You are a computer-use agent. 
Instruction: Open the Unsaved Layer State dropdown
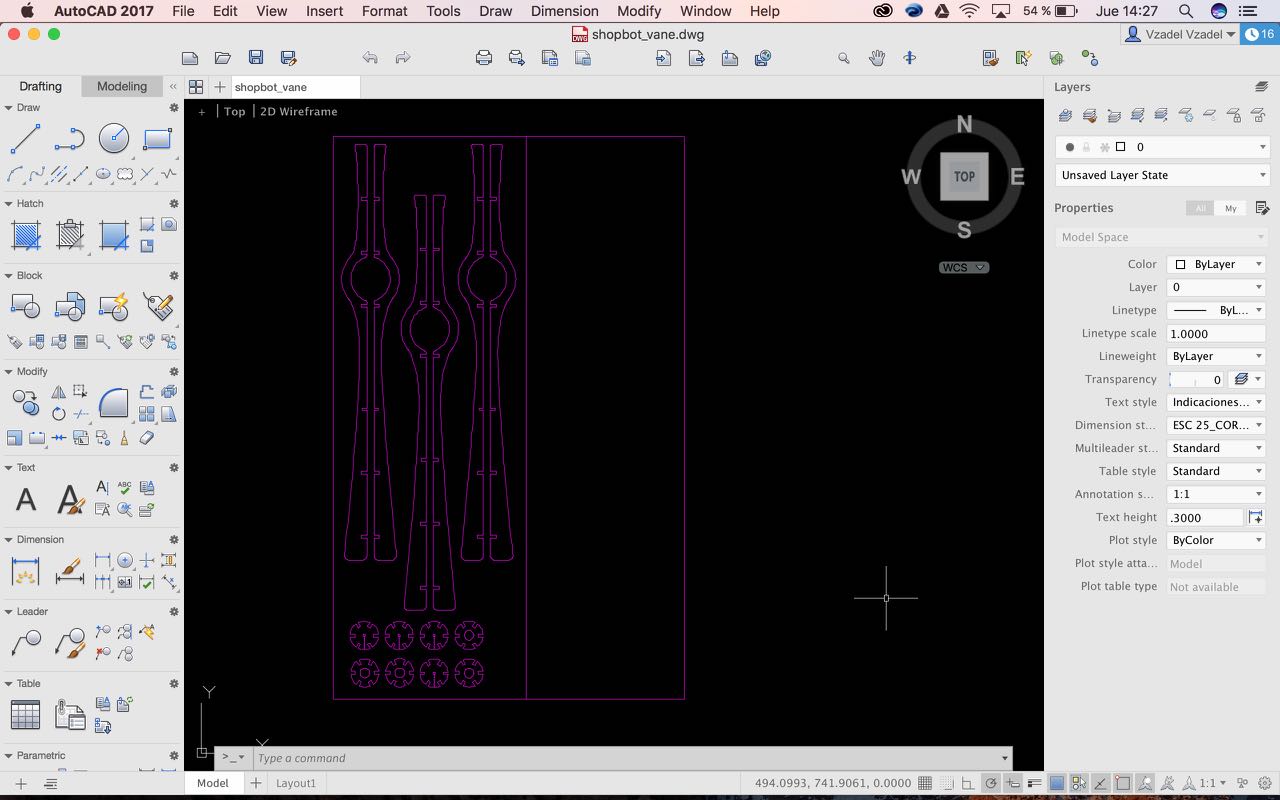click(x=1162, y=175)
